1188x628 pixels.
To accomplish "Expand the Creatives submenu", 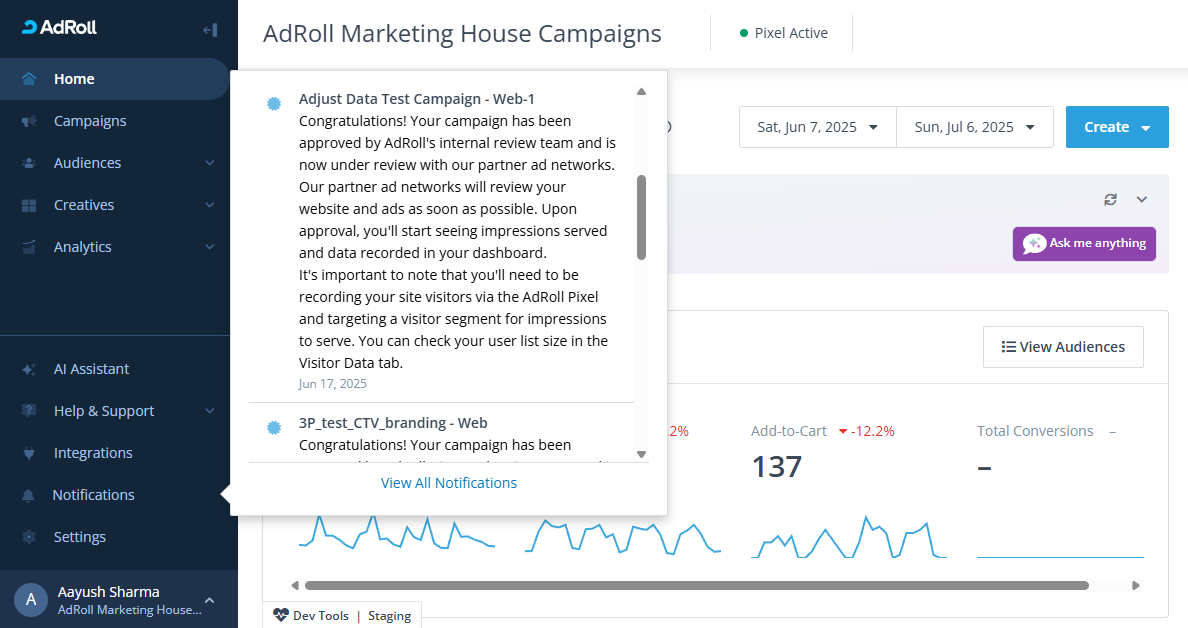I will click(209, 205).
